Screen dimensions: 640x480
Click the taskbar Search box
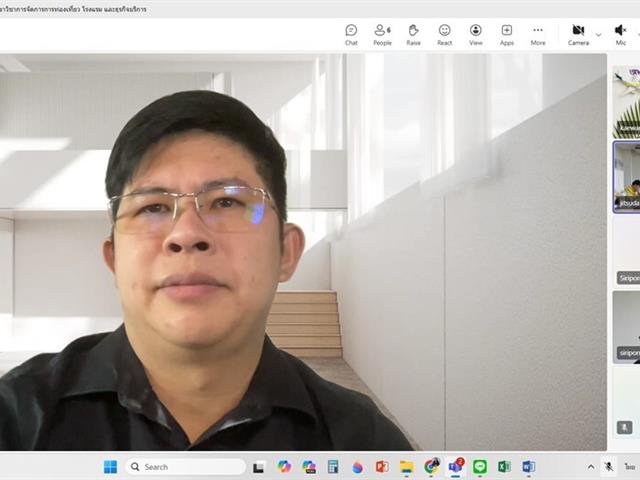click(186, 467)
